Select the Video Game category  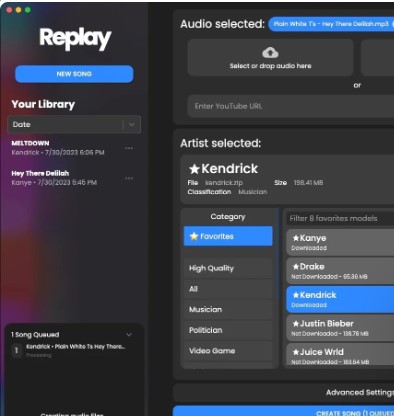[228, 351]
